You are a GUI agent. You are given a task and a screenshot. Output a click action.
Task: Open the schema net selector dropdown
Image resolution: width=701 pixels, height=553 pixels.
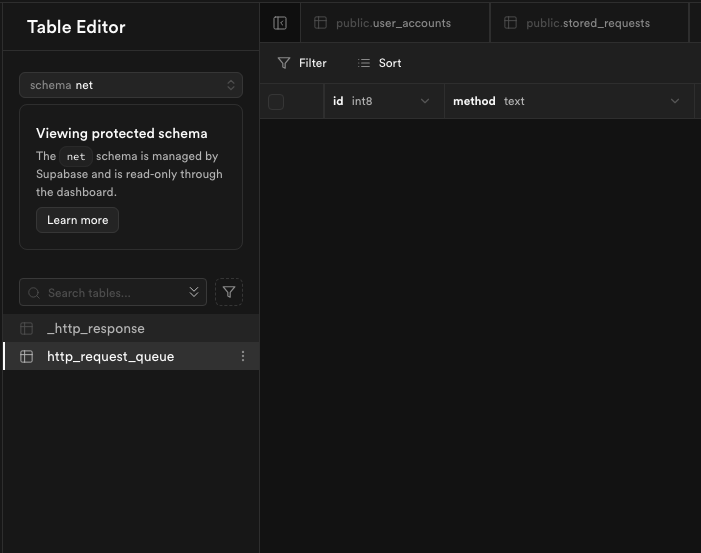tap(131, 85)
